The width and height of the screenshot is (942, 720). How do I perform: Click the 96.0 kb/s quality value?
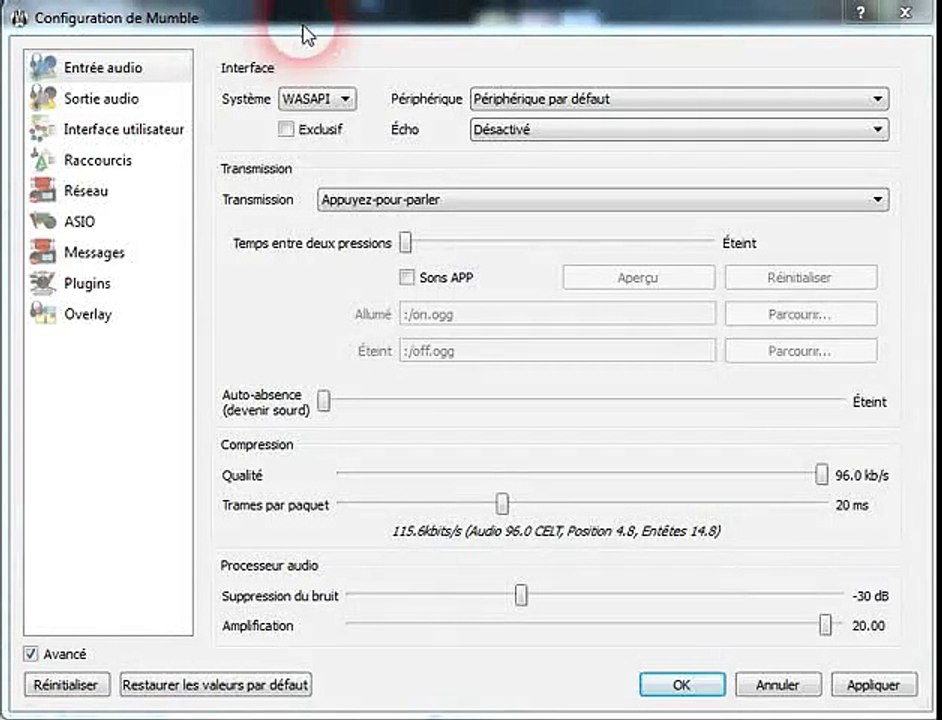tap(861, 475)
